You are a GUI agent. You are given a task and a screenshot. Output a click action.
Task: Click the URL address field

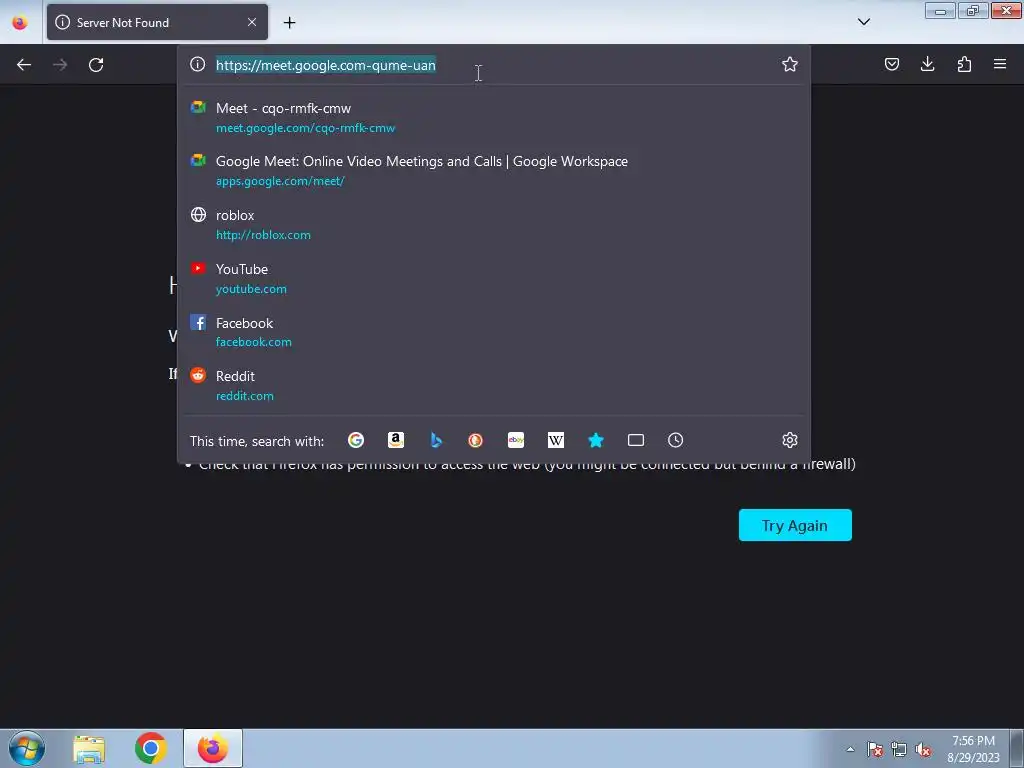(x=493, y=65)
